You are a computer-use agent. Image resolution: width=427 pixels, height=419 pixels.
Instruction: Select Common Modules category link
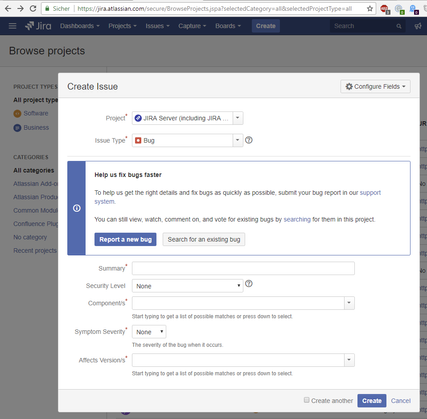point(36,211)
